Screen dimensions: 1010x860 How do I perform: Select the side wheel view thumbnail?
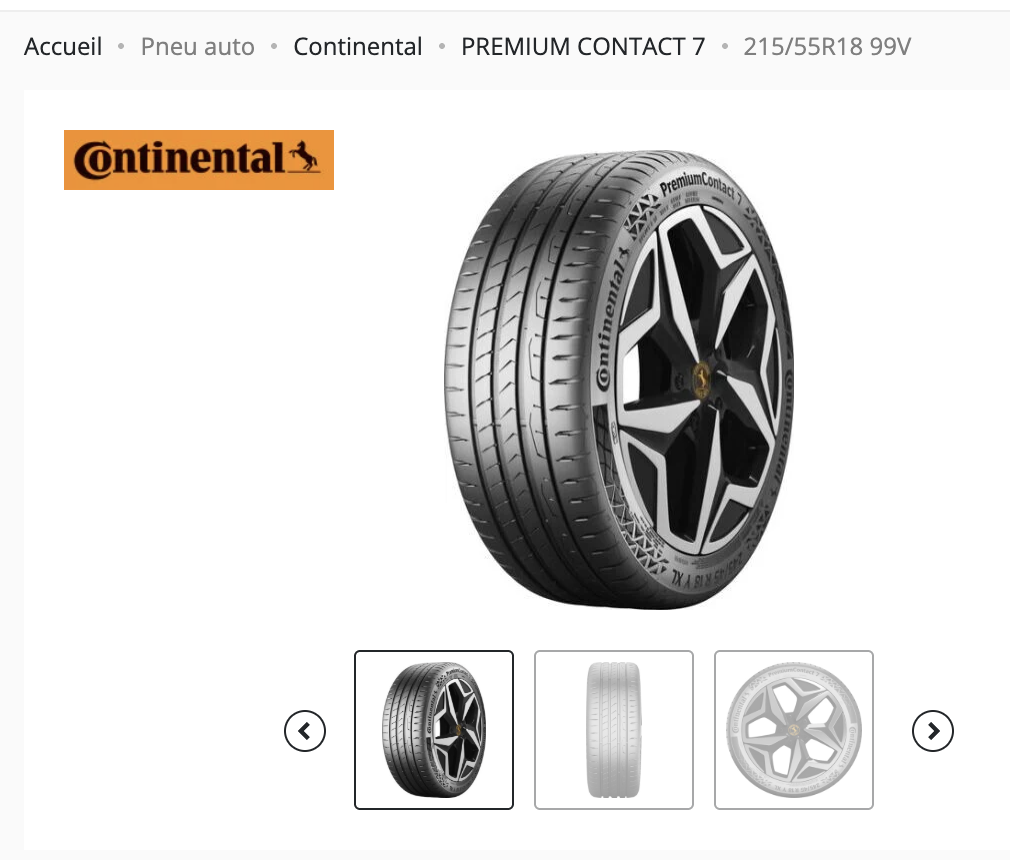coord(794,729)
